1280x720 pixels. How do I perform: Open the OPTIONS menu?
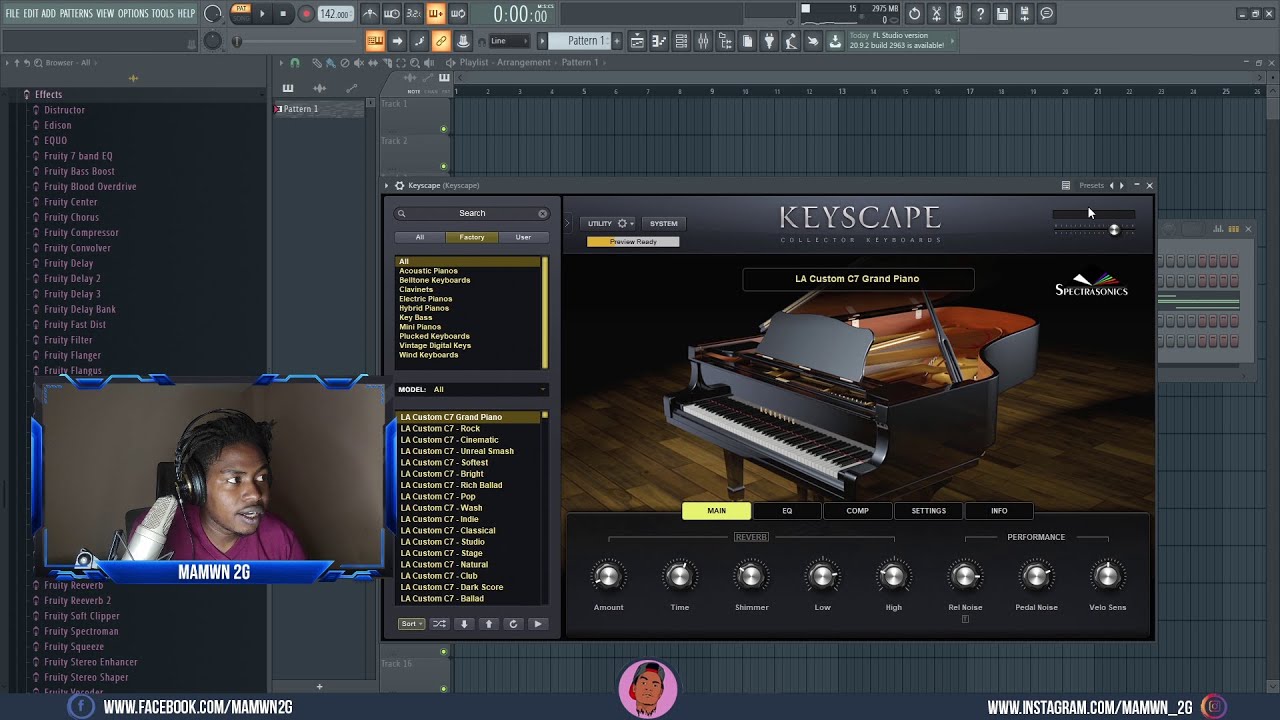point(133,14)
